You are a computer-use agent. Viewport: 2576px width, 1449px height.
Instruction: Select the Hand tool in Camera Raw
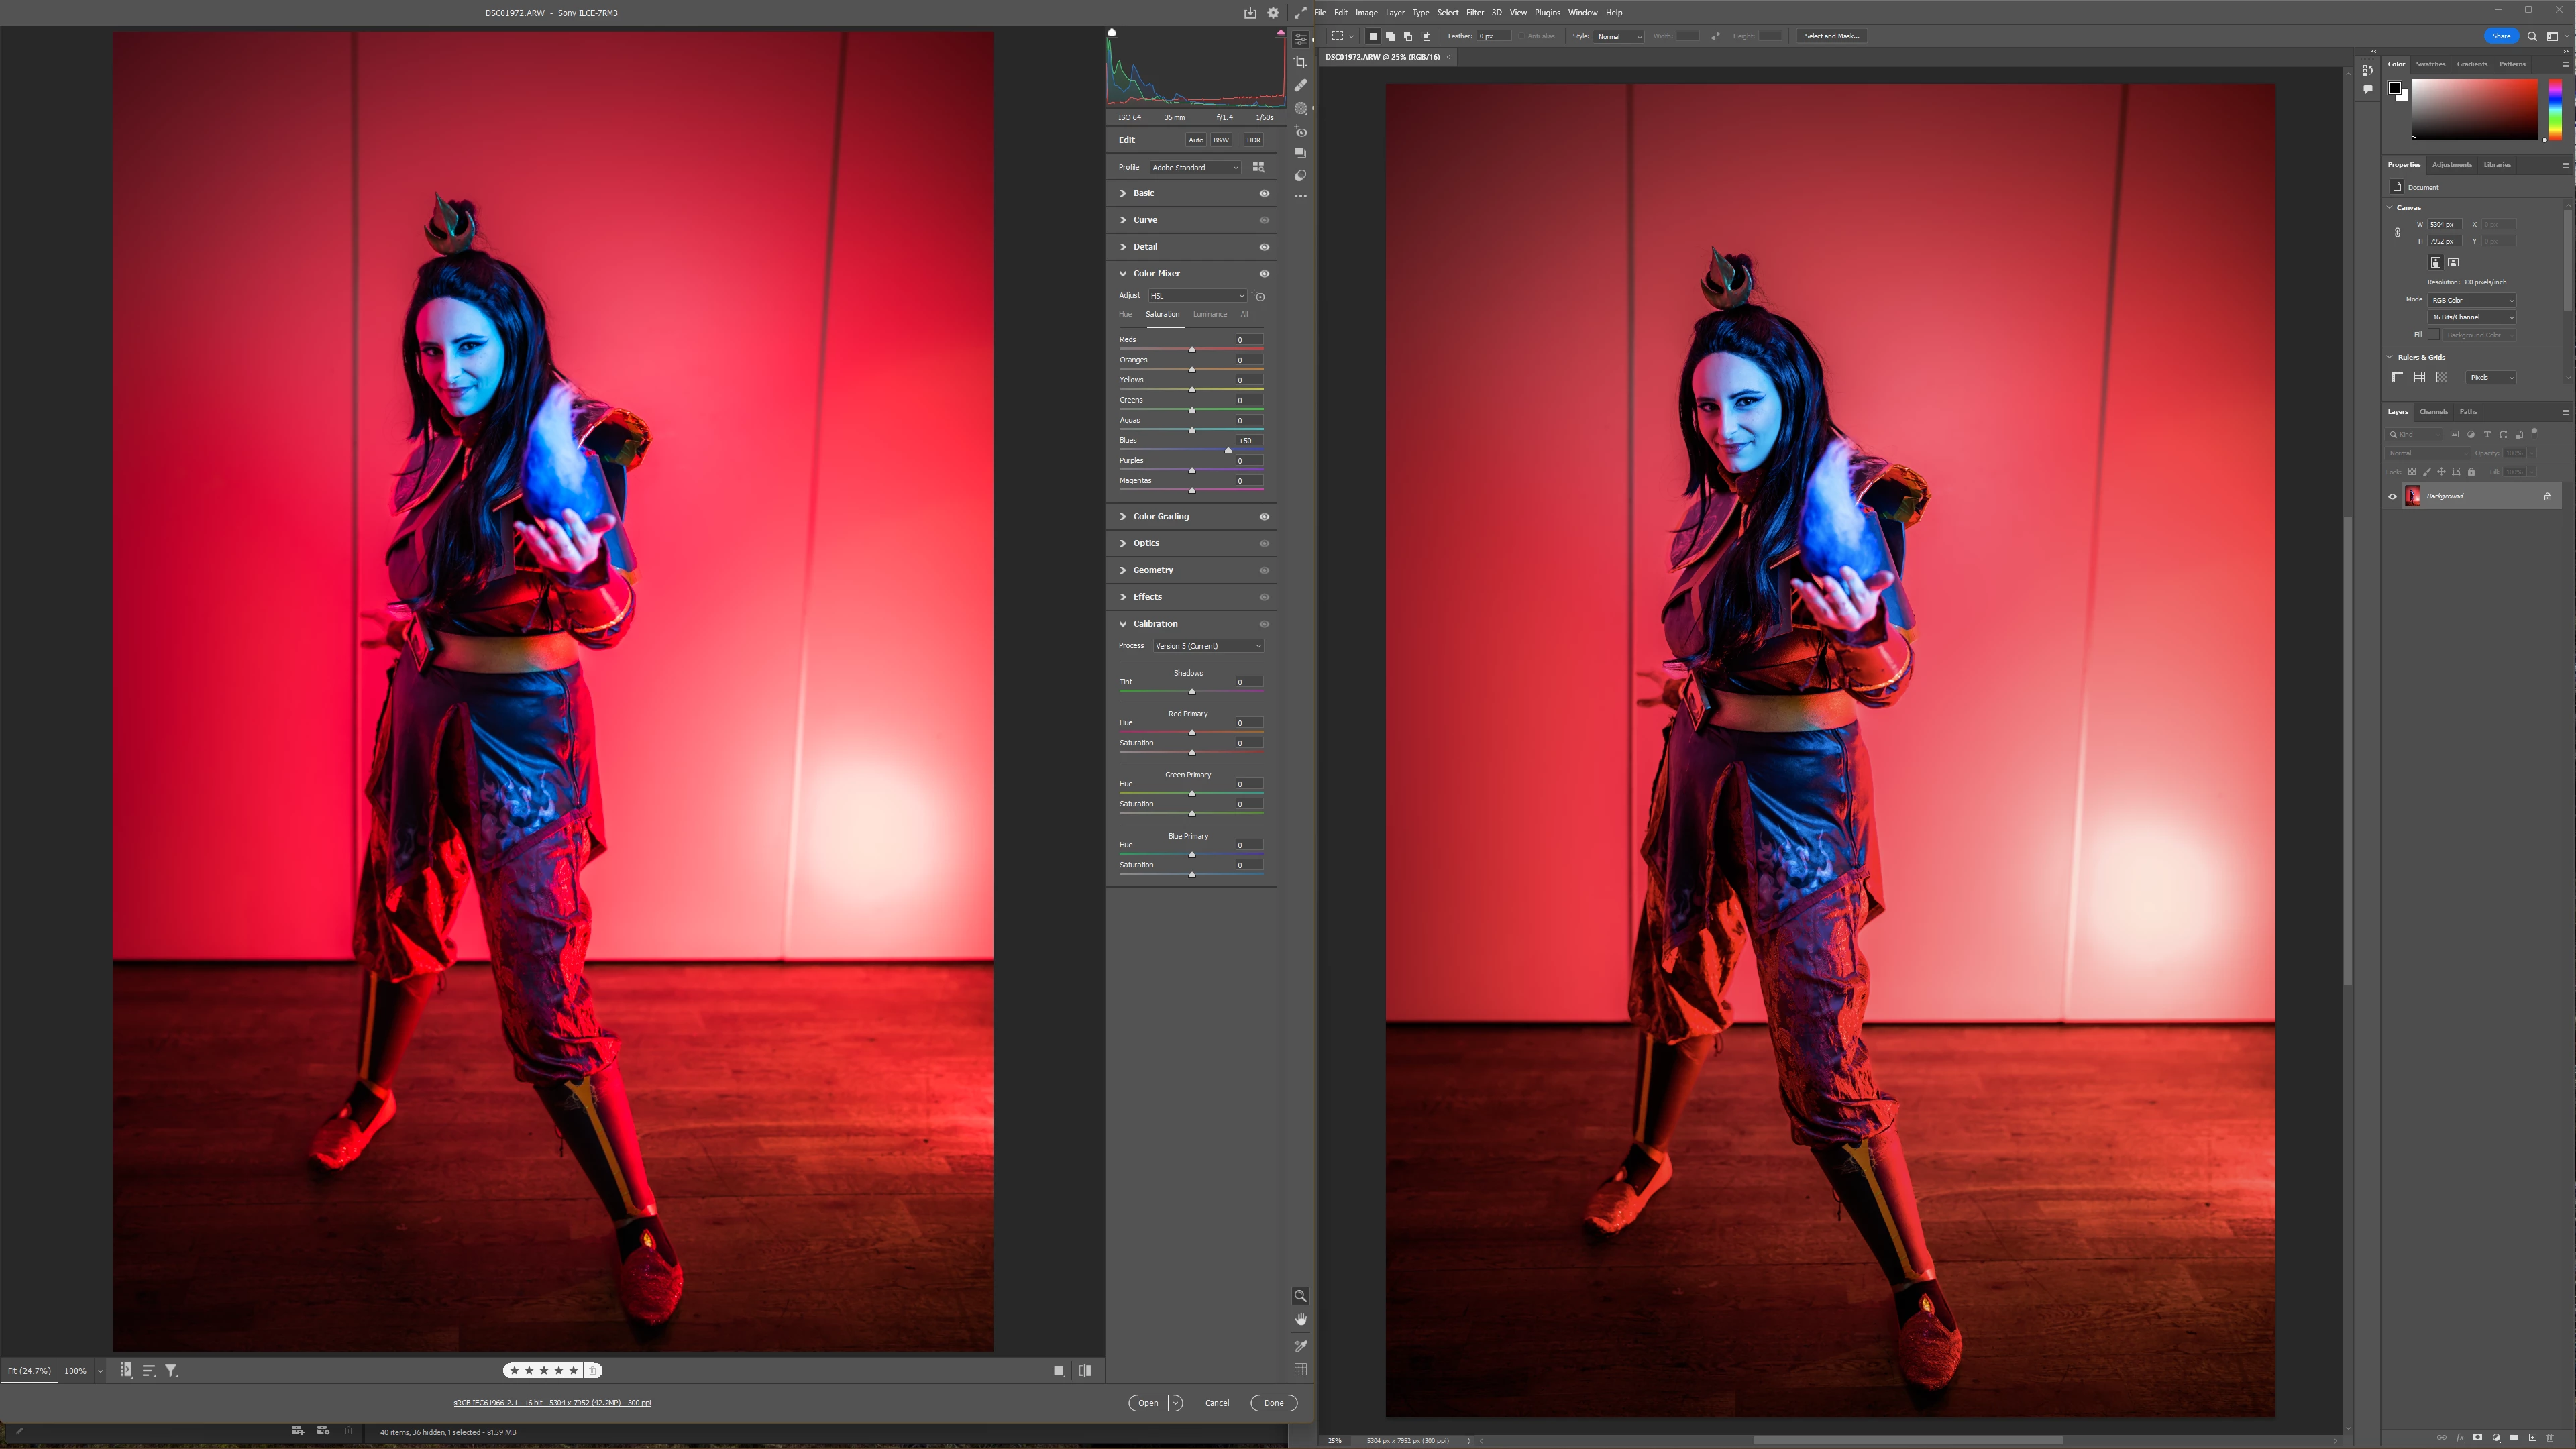coord(1300,1319)
